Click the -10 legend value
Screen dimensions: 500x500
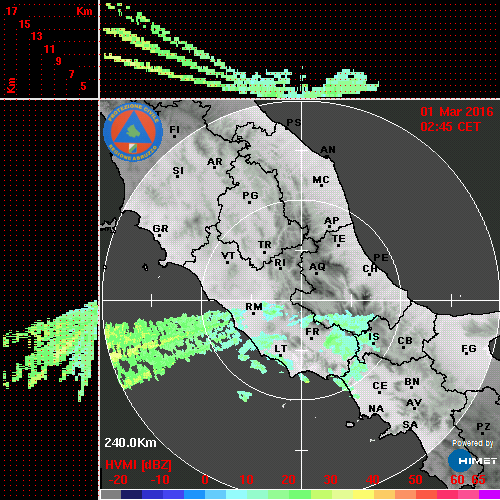pyautogui.click(x=160, y=480)
